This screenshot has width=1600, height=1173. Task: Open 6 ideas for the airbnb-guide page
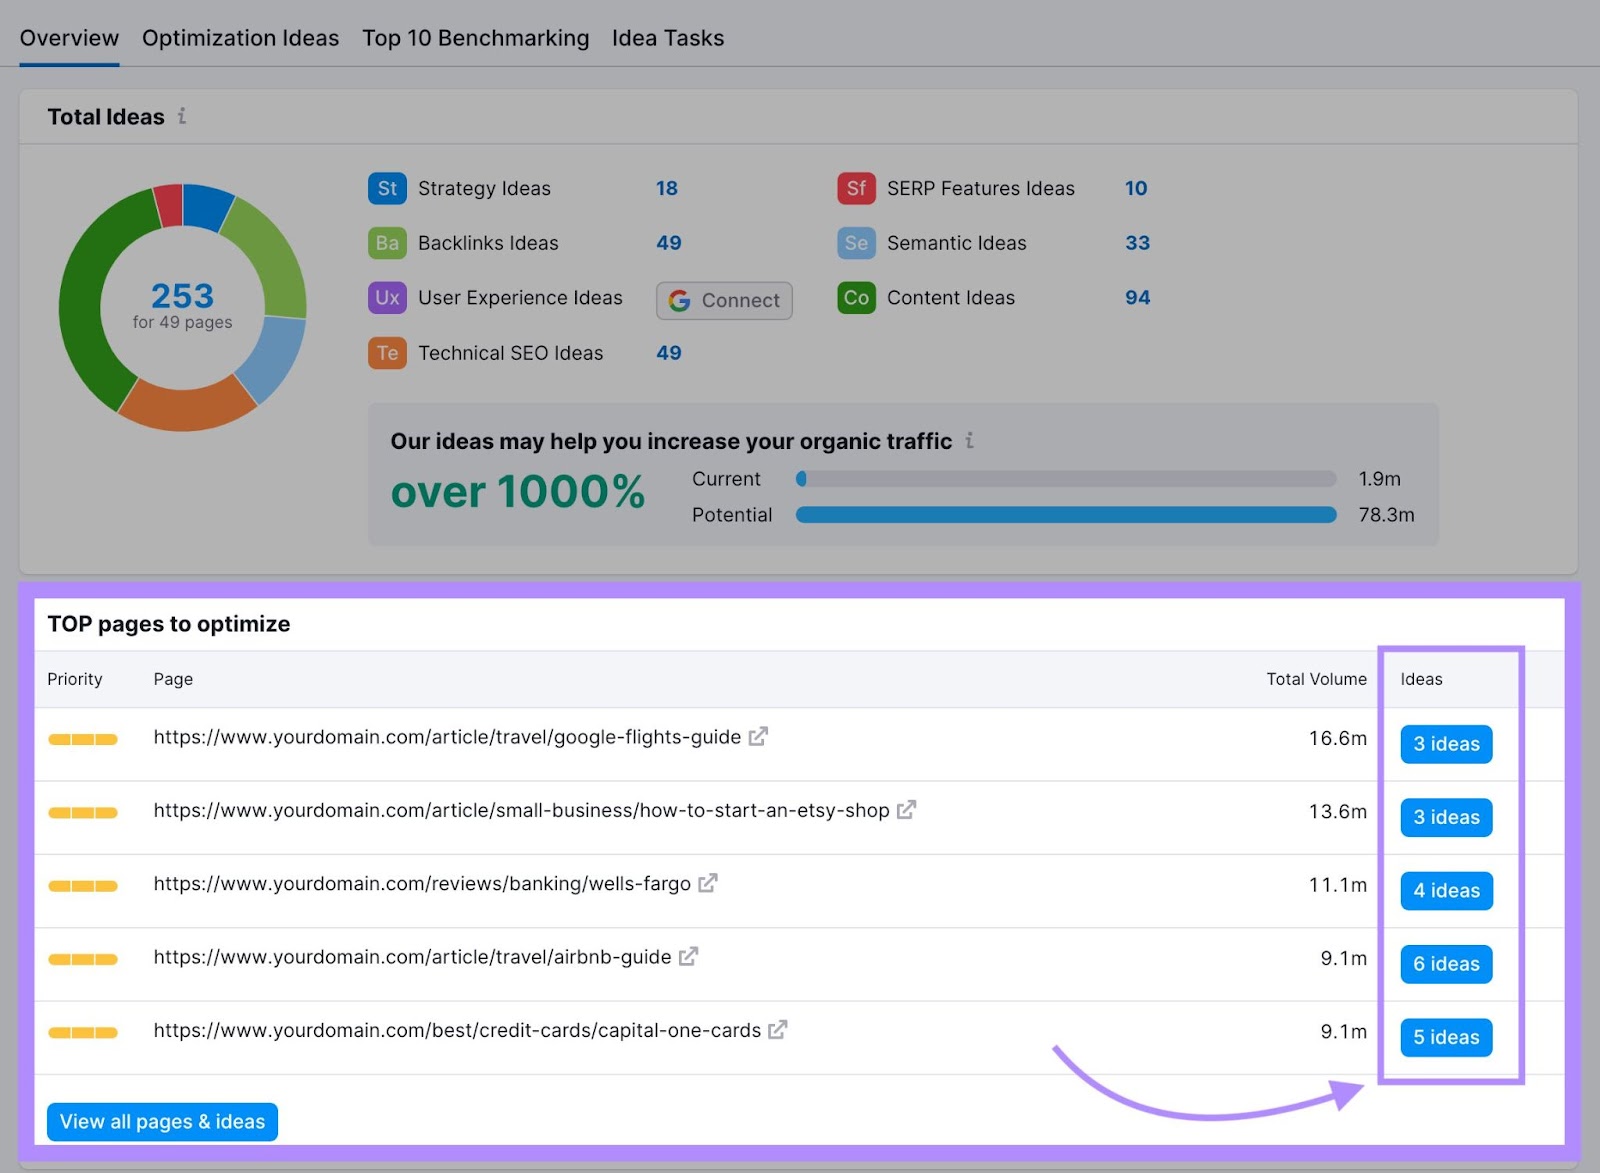coord(1445,963)
